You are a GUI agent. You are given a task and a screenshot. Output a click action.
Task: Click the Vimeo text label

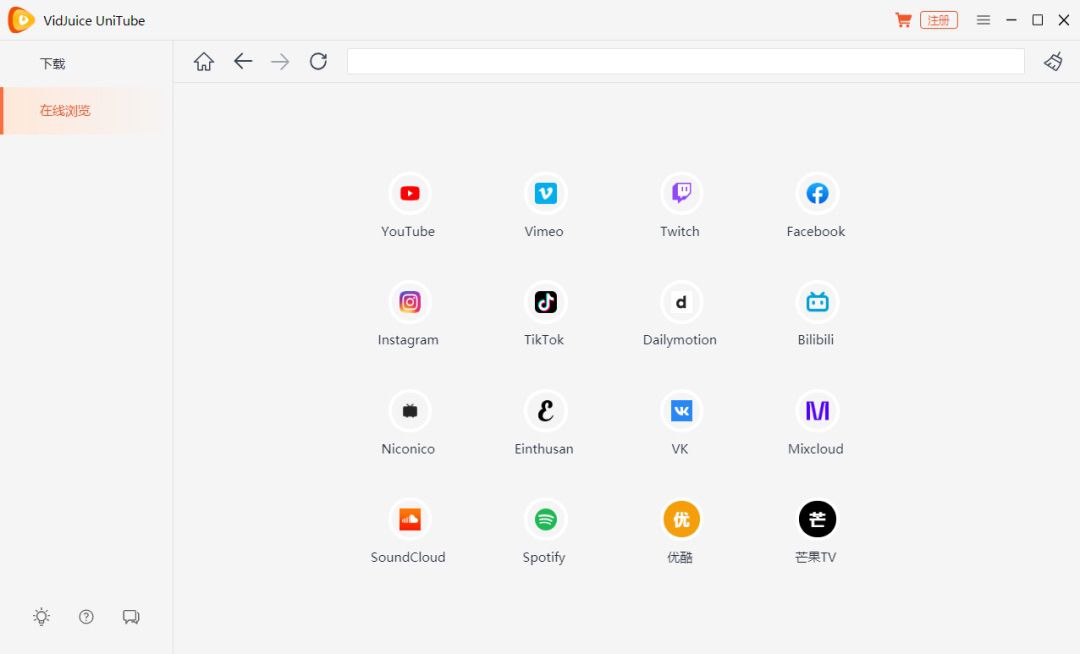543,231
